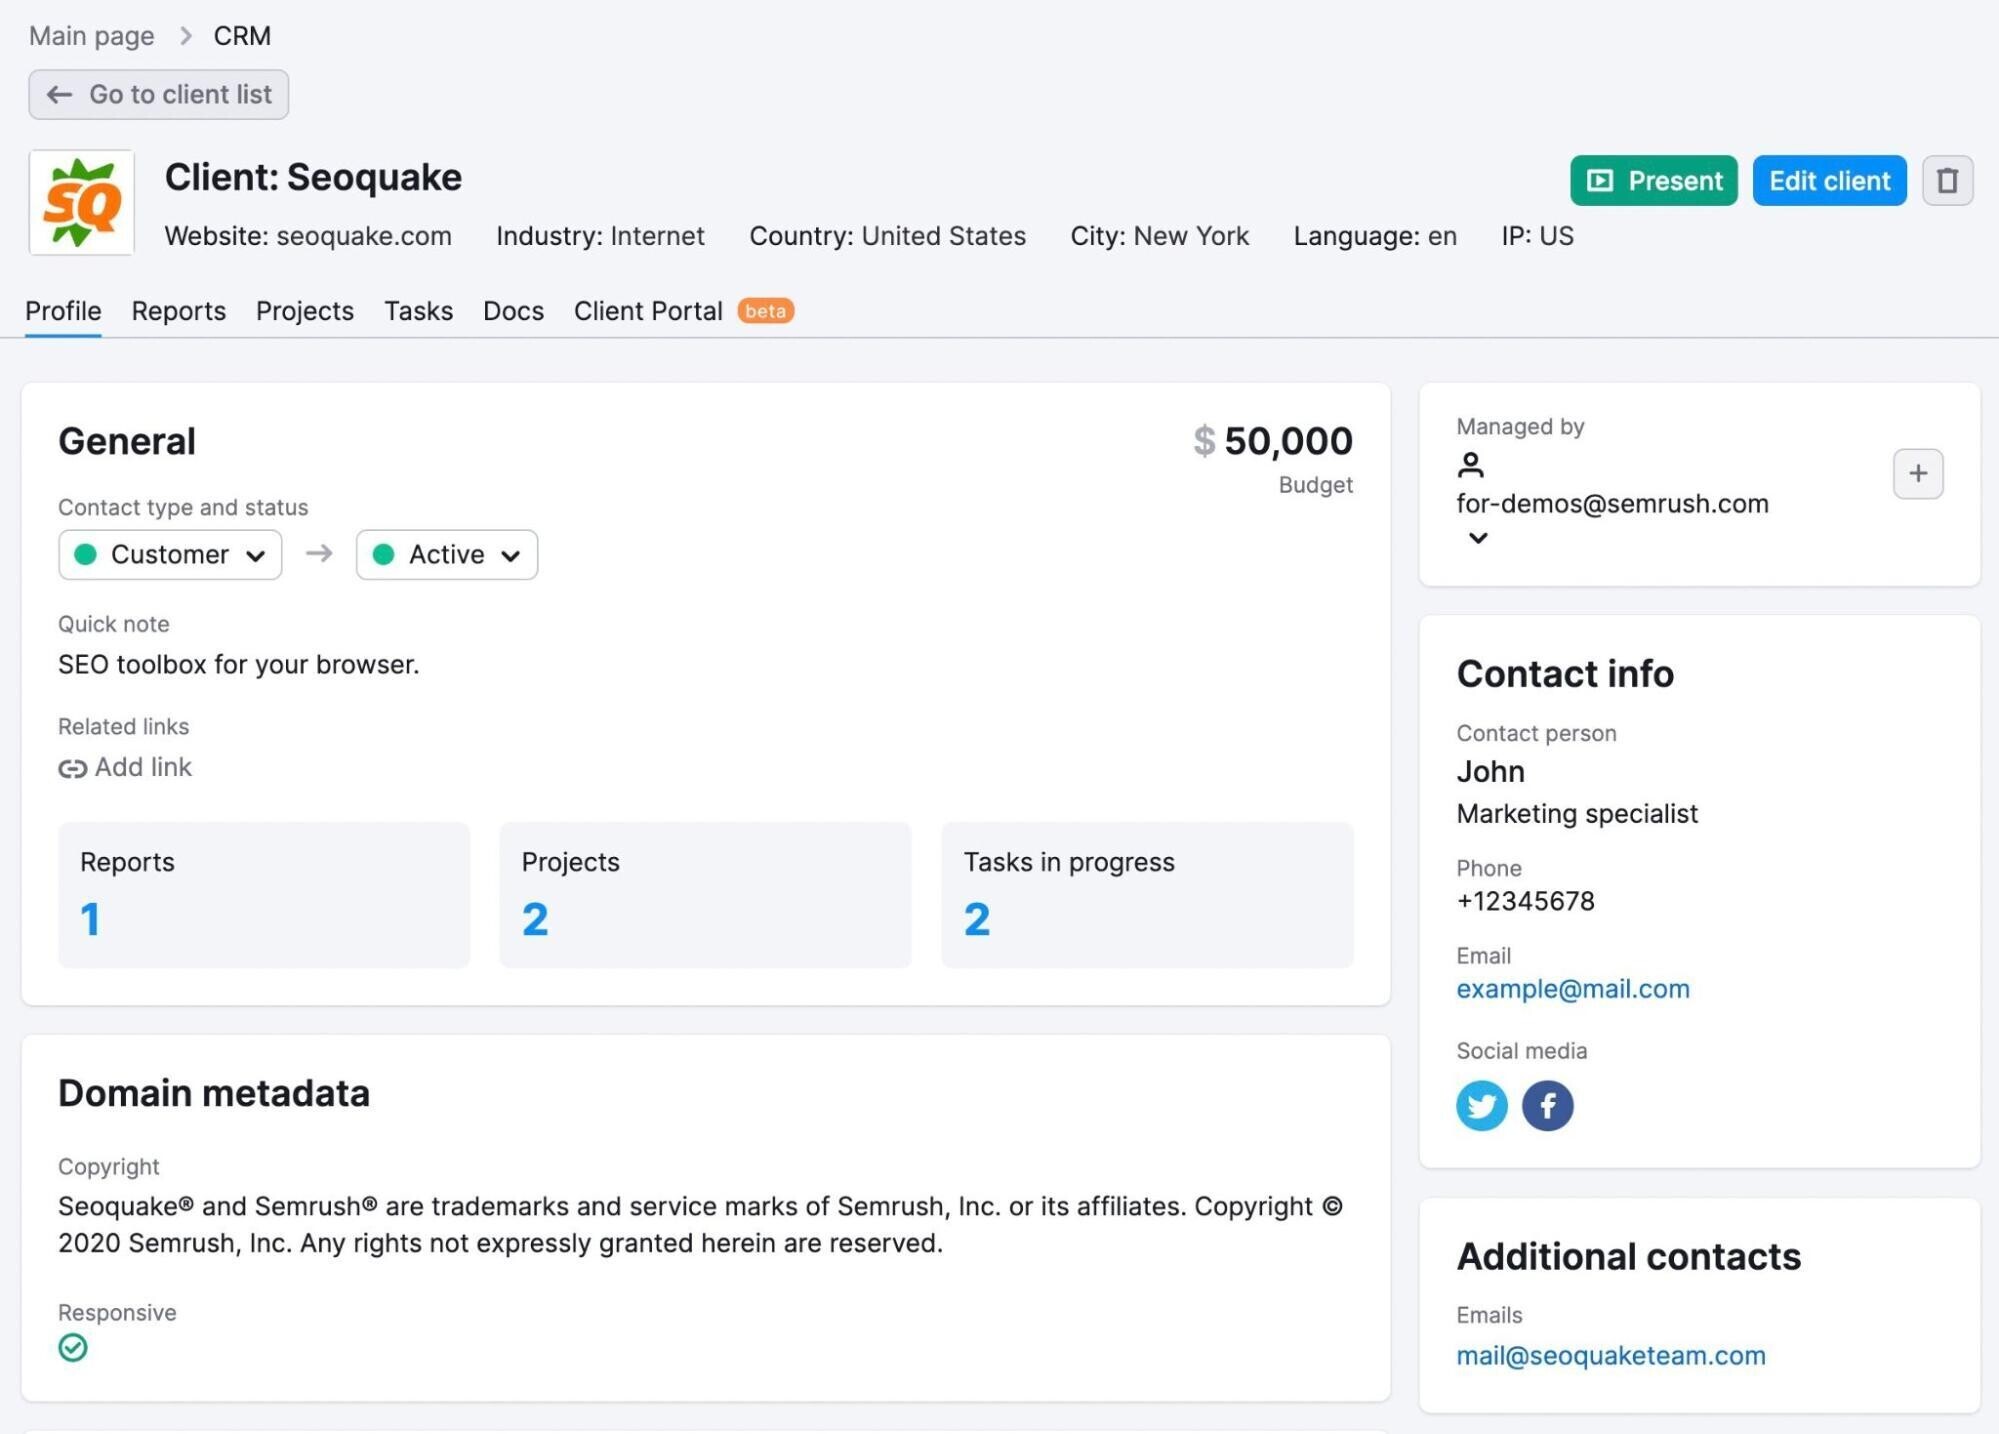Open the Customer contact type dropdown
Image resolution: width=1999 pixels, height=1434 pixels.
[170, 555]
